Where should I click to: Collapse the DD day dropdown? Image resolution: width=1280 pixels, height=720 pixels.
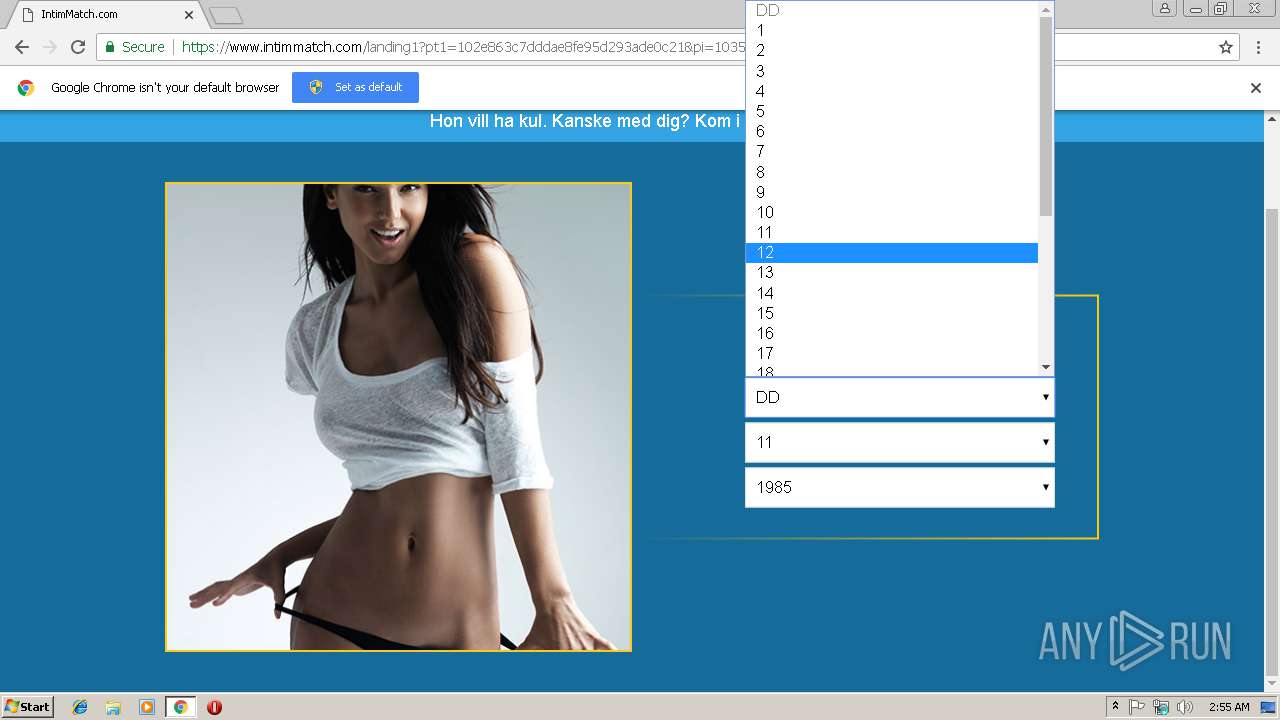click(899, 397)
